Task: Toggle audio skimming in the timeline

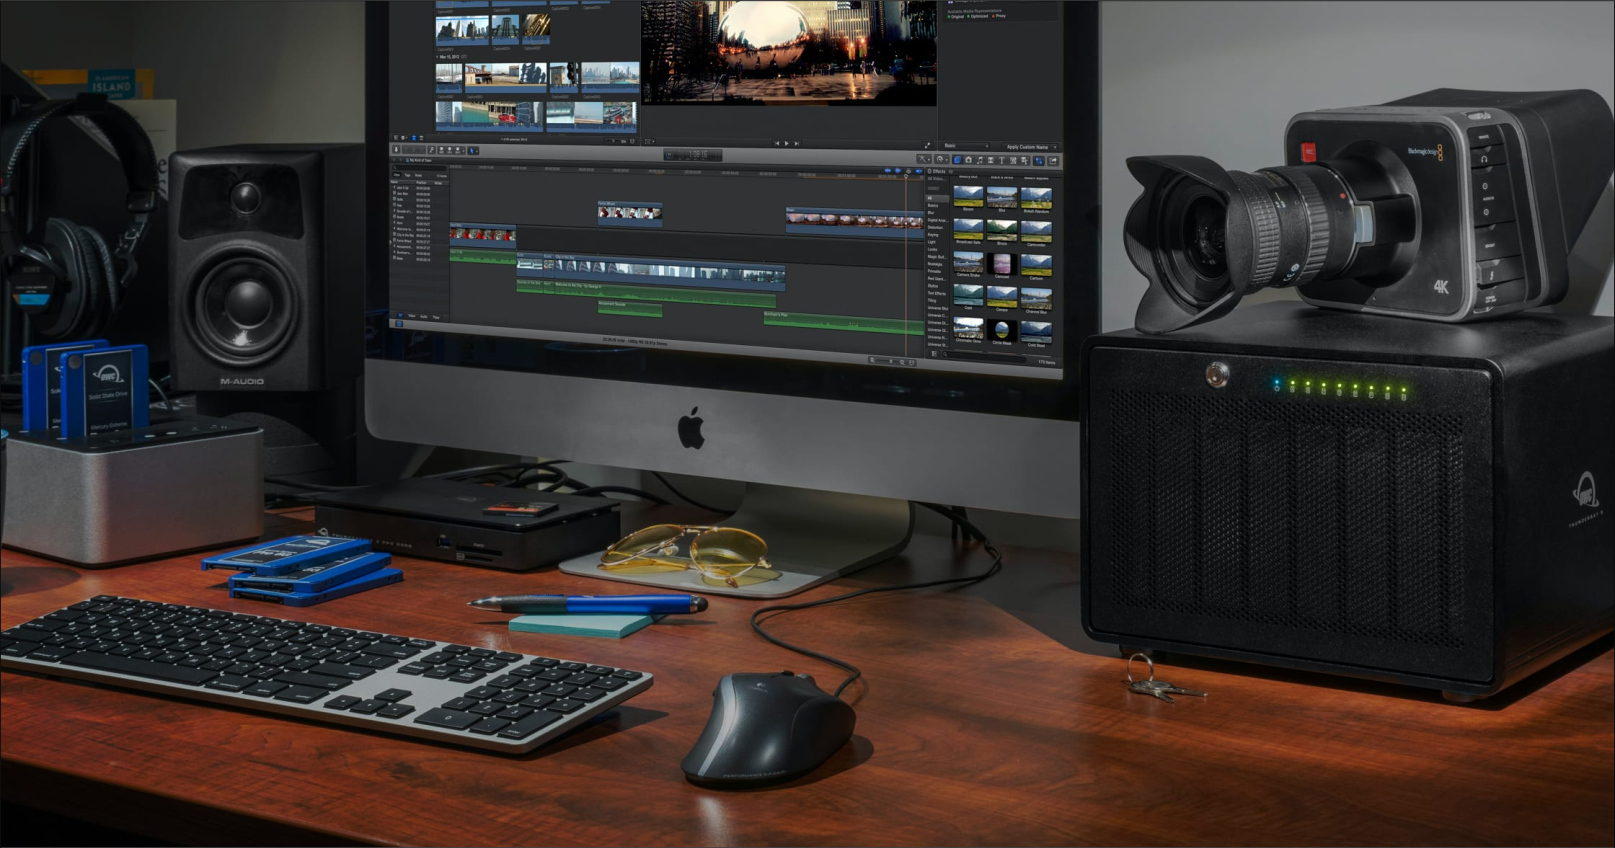Action: click(x=896, y=170)
